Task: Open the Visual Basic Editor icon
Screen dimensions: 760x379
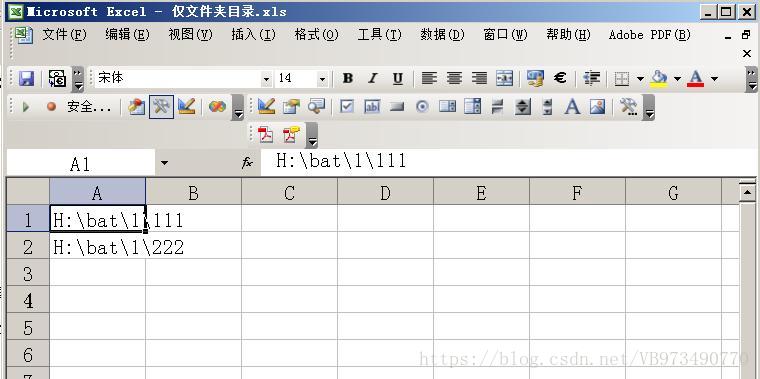Action: [x=136, y=107]
